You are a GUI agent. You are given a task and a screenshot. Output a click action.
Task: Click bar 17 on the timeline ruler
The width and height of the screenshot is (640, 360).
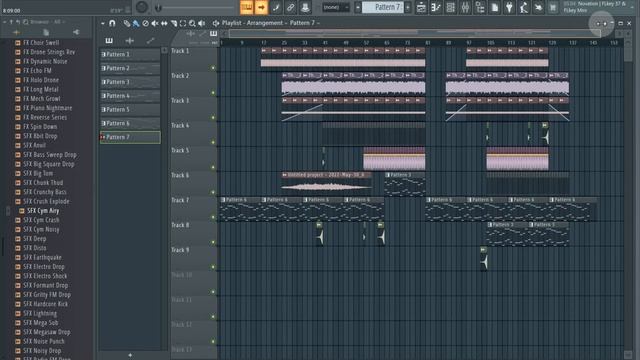264,42
